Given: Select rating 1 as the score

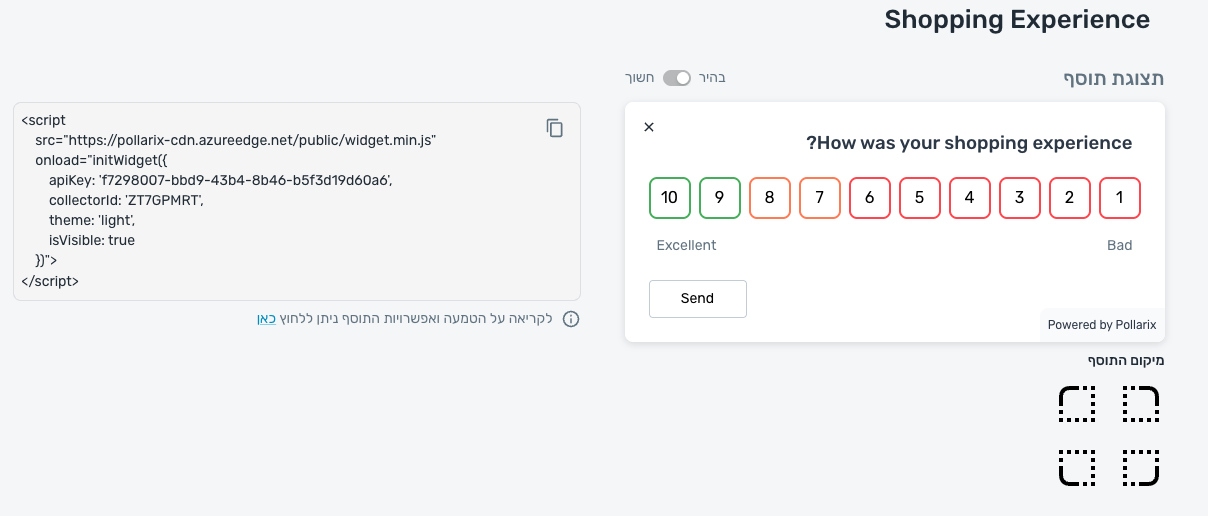Looking at the screenshot, I should coord(1120,198).
